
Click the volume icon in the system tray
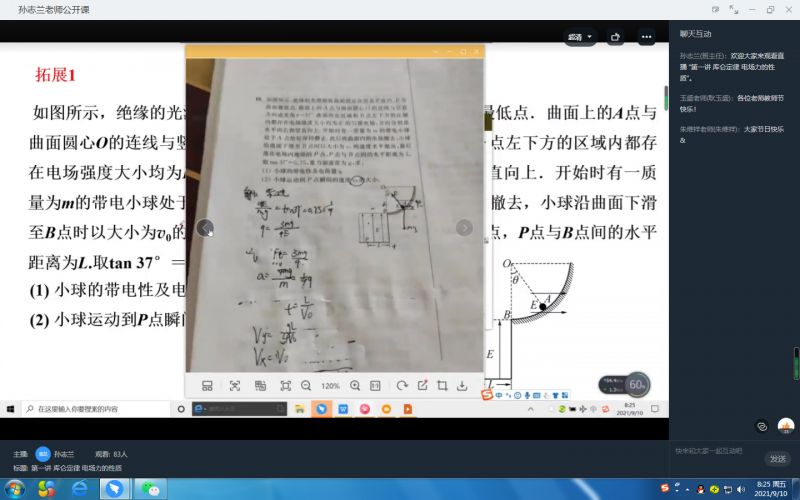[x=740, y=489]
